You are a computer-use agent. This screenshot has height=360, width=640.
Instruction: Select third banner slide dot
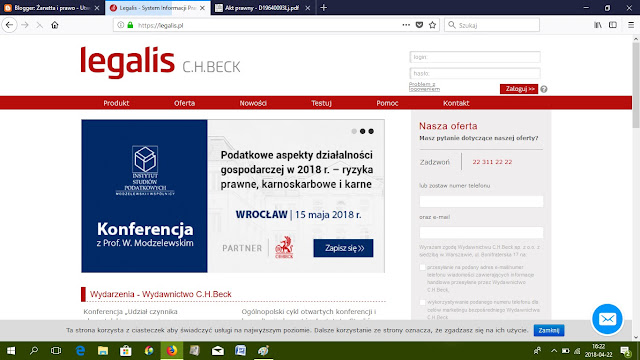click(371, 131)
